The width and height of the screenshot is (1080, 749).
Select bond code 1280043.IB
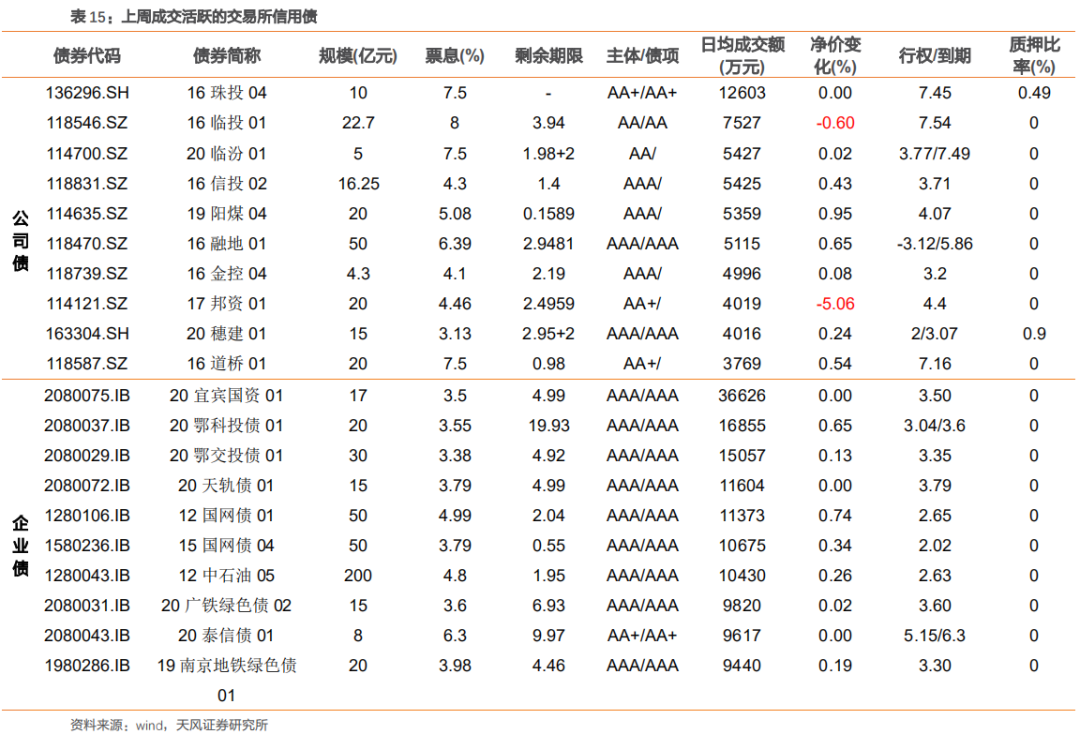[87, 575]
